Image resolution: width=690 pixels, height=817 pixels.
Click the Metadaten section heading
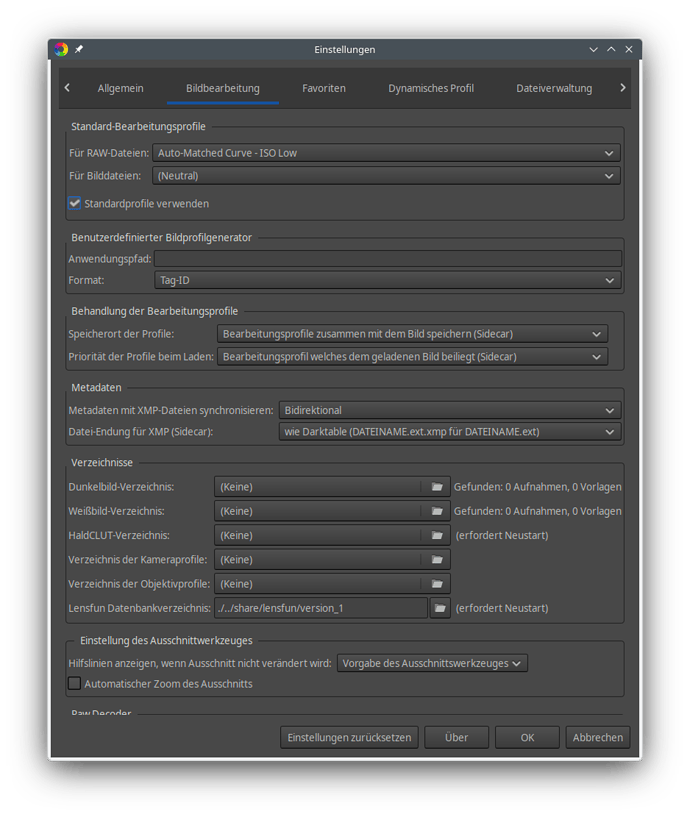[x=96, y=388]
